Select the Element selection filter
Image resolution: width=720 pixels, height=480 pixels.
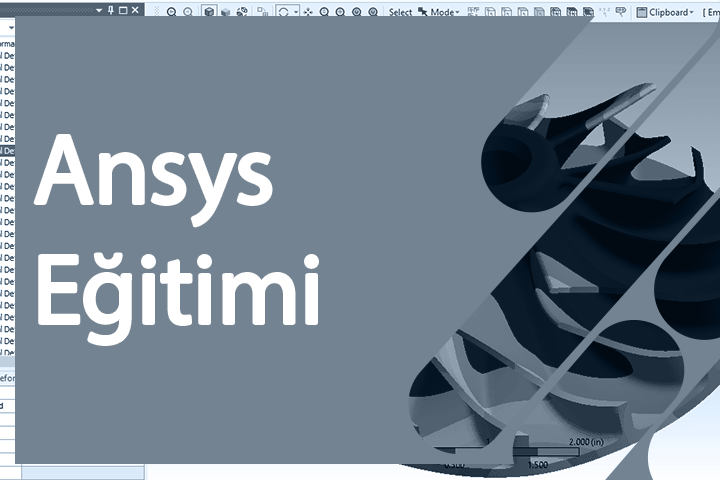589,12
